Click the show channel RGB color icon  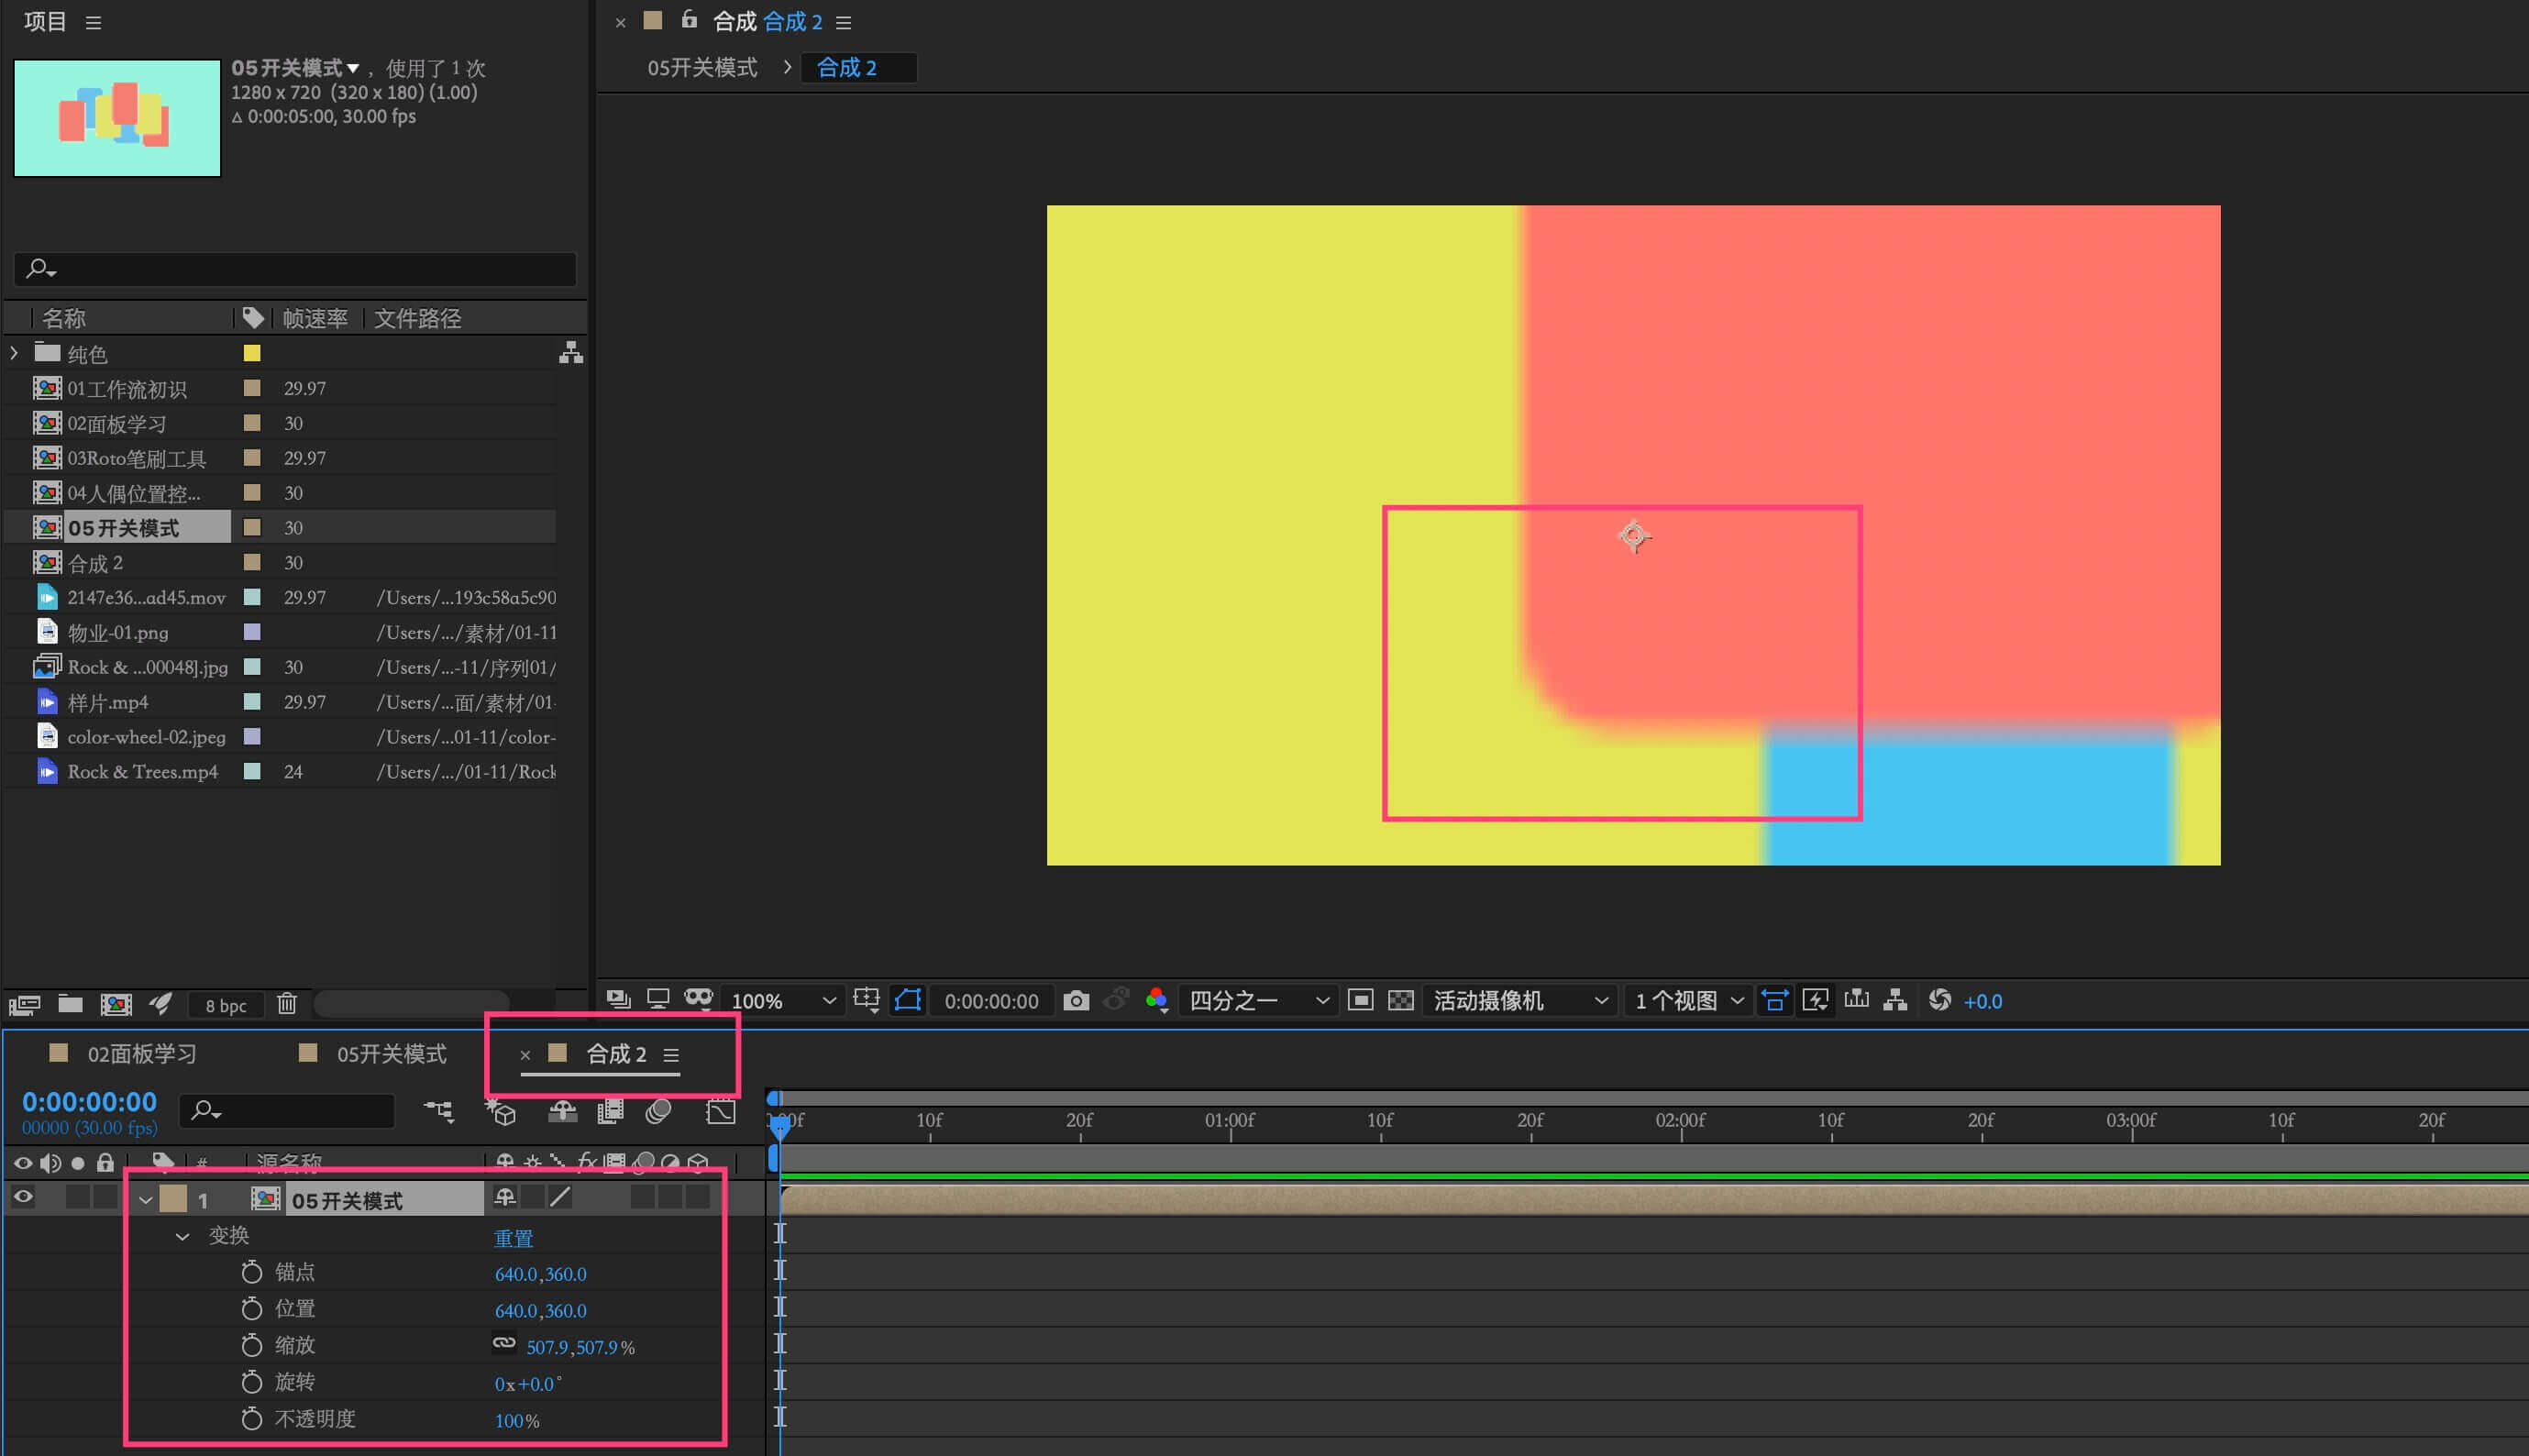point(1156,1001)
